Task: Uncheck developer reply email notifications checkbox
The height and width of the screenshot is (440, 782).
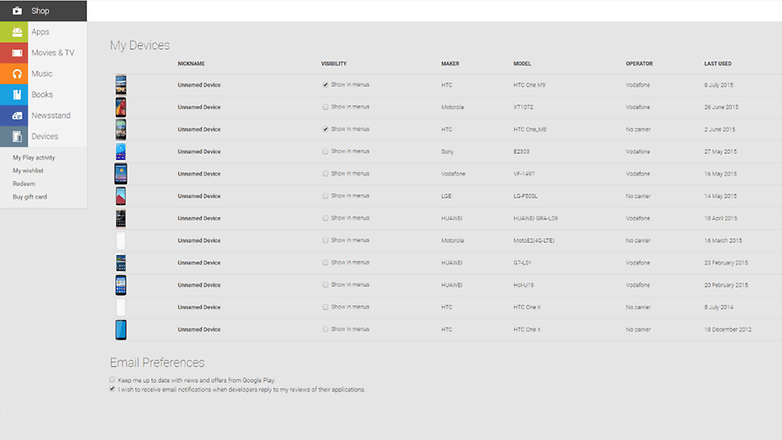Action: pyautogui.click(x=112, y=389)
